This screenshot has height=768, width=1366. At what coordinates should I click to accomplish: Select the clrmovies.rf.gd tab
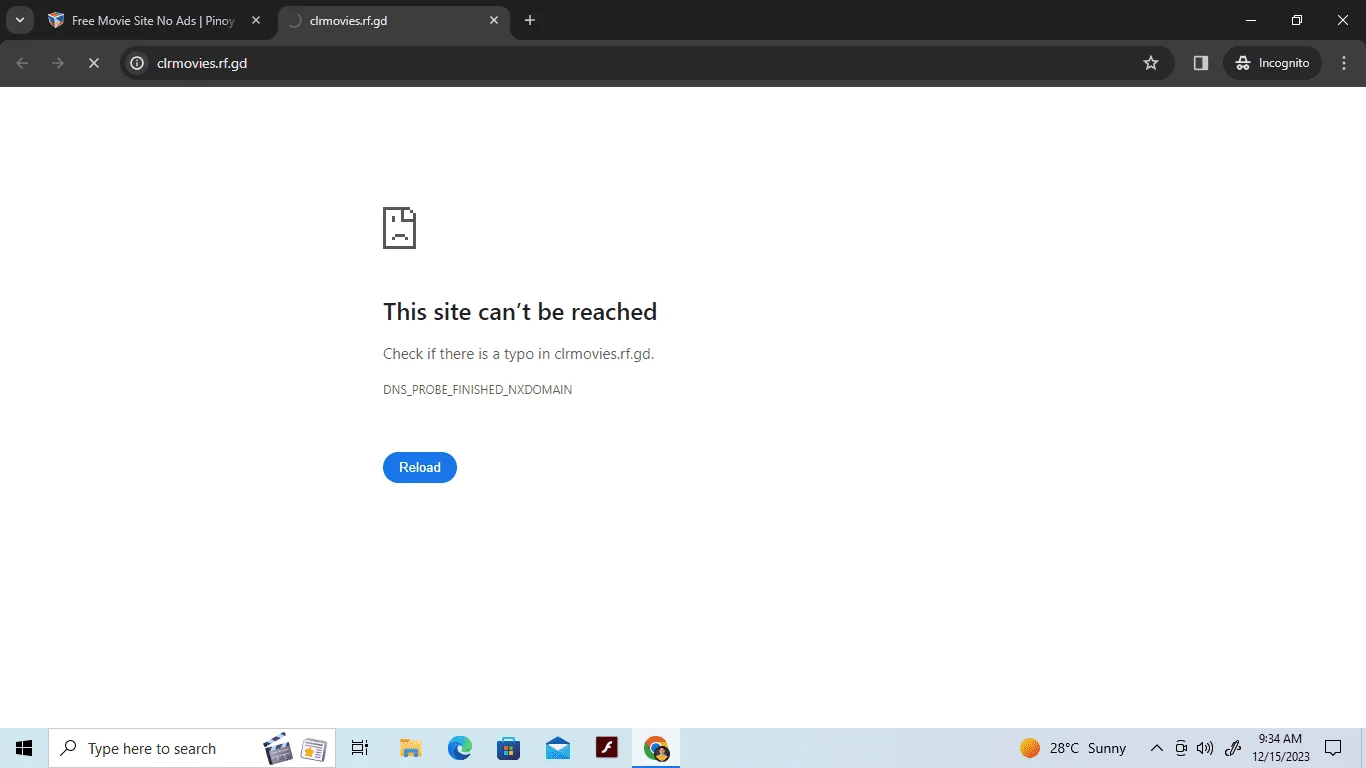tap(392, 20)
